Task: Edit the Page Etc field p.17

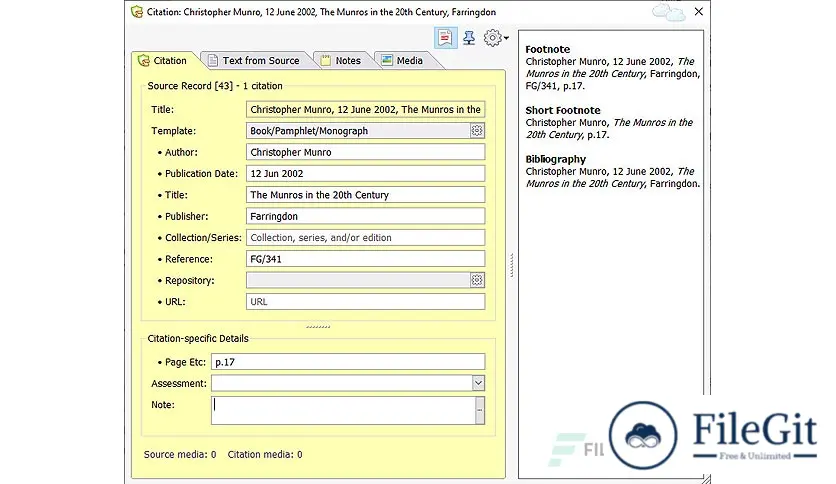Action: click(x=348, y=361)
